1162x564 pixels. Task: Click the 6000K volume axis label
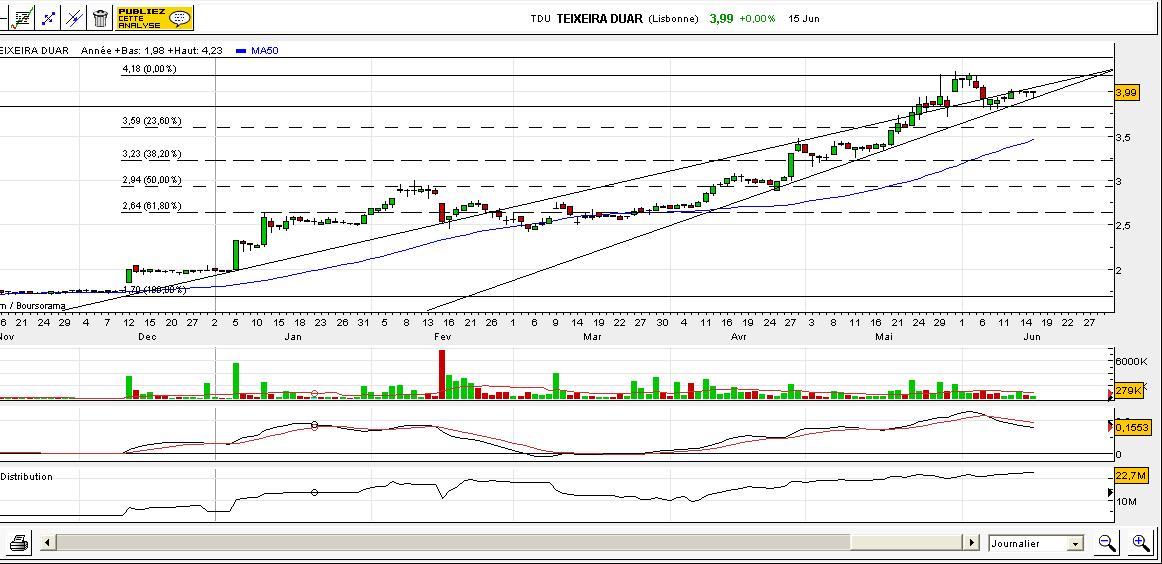point(1131,361)
